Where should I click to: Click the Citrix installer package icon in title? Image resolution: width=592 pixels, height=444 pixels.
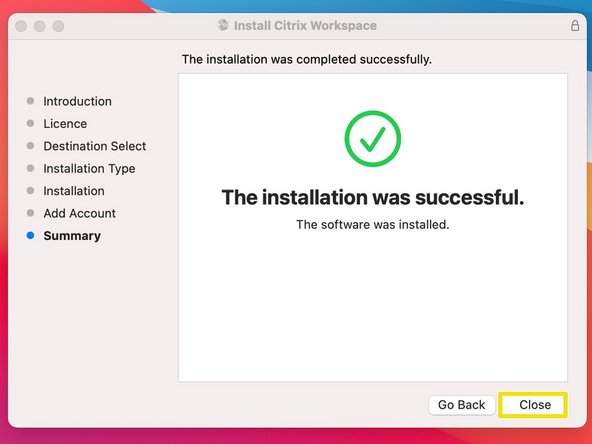click(223, 25)
